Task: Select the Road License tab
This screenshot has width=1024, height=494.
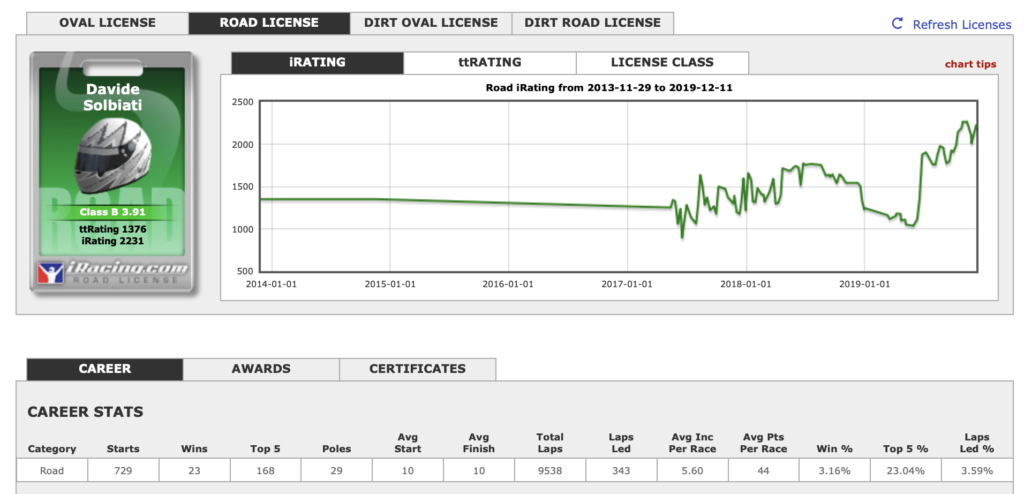Action: tap(269, 23)
